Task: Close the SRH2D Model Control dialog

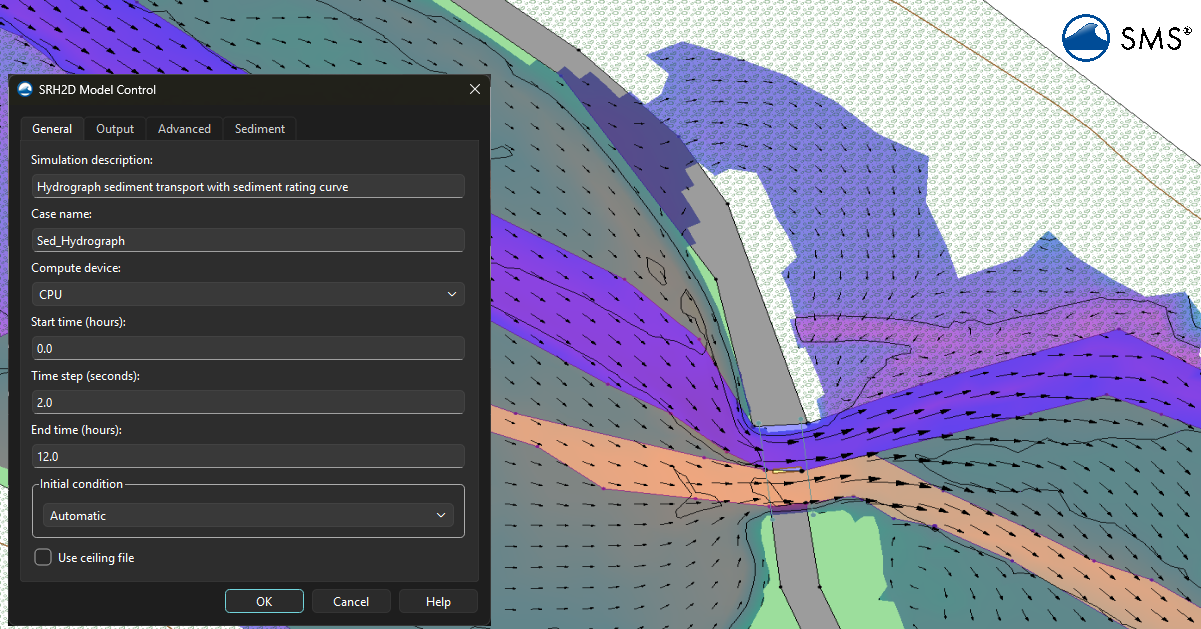Action: pos(475,89)
